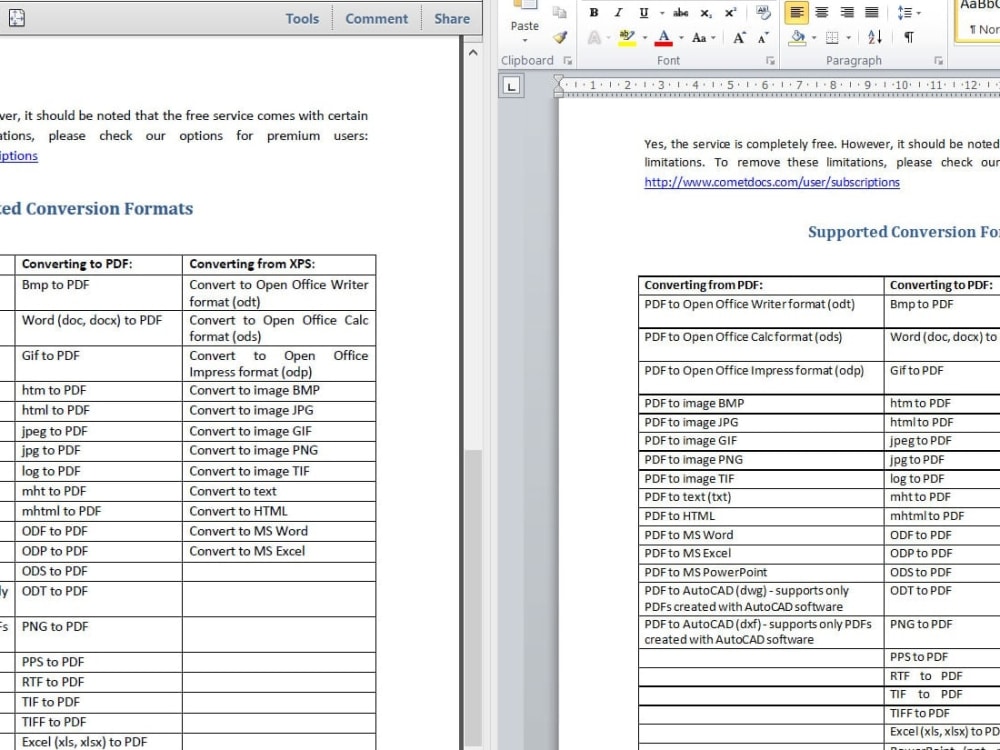Open the Tools pane in PDF viewer
The height and width of the screenshot is (750, 1000).
click(302, 18)
